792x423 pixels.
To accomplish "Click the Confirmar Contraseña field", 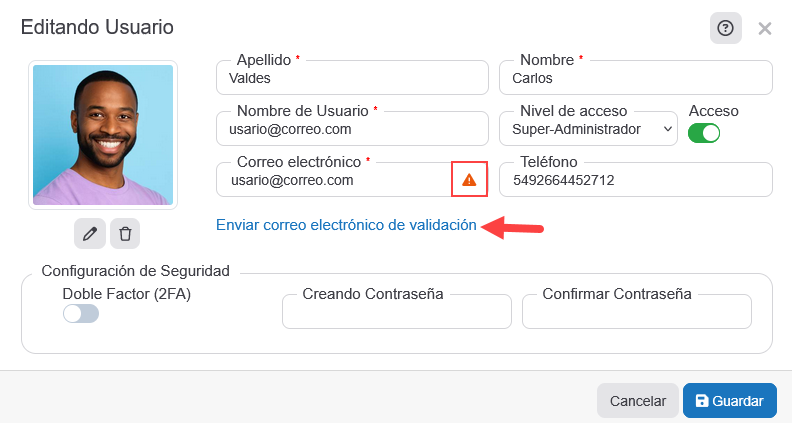I will (636, 314).
